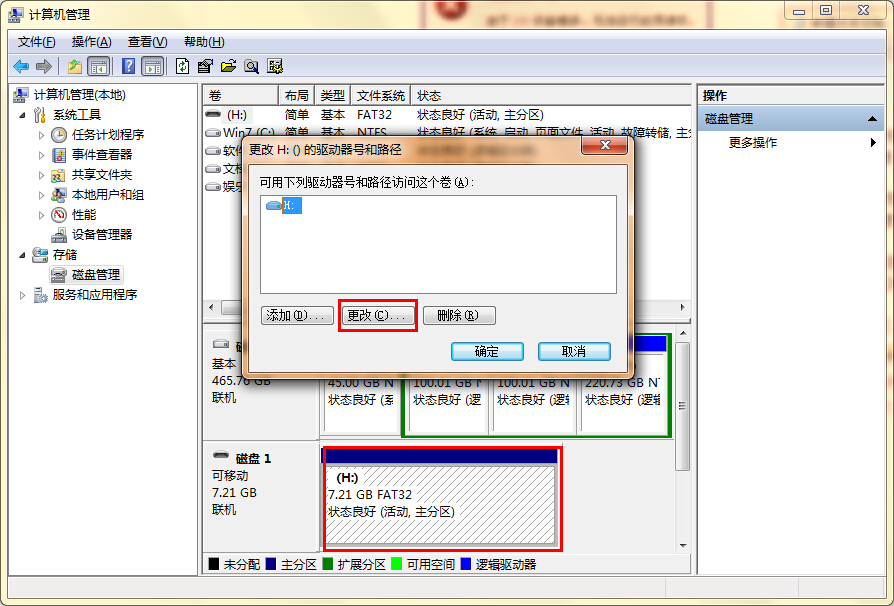Click the Properties sheet toolbar icon
This screenshot has width=894, height=606.
tap(205, 67)
